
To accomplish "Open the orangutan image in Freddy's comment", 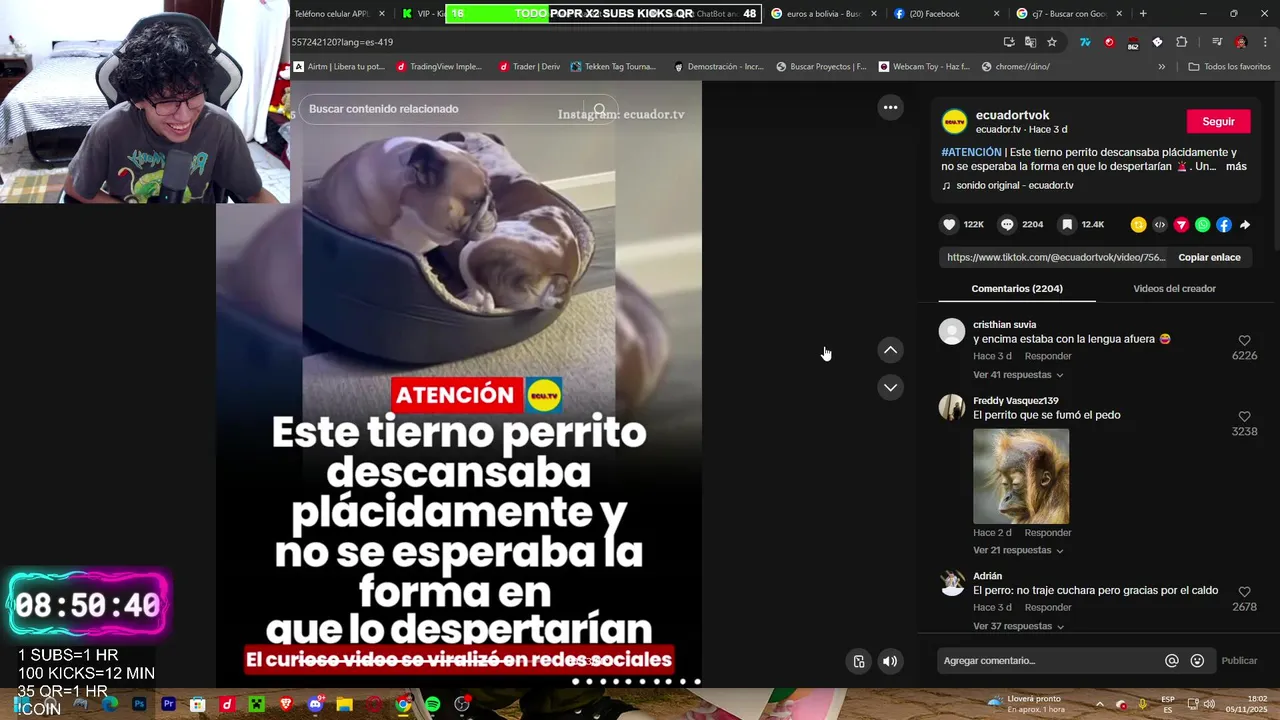I will pyautogui.click(x=1021, y=476).
